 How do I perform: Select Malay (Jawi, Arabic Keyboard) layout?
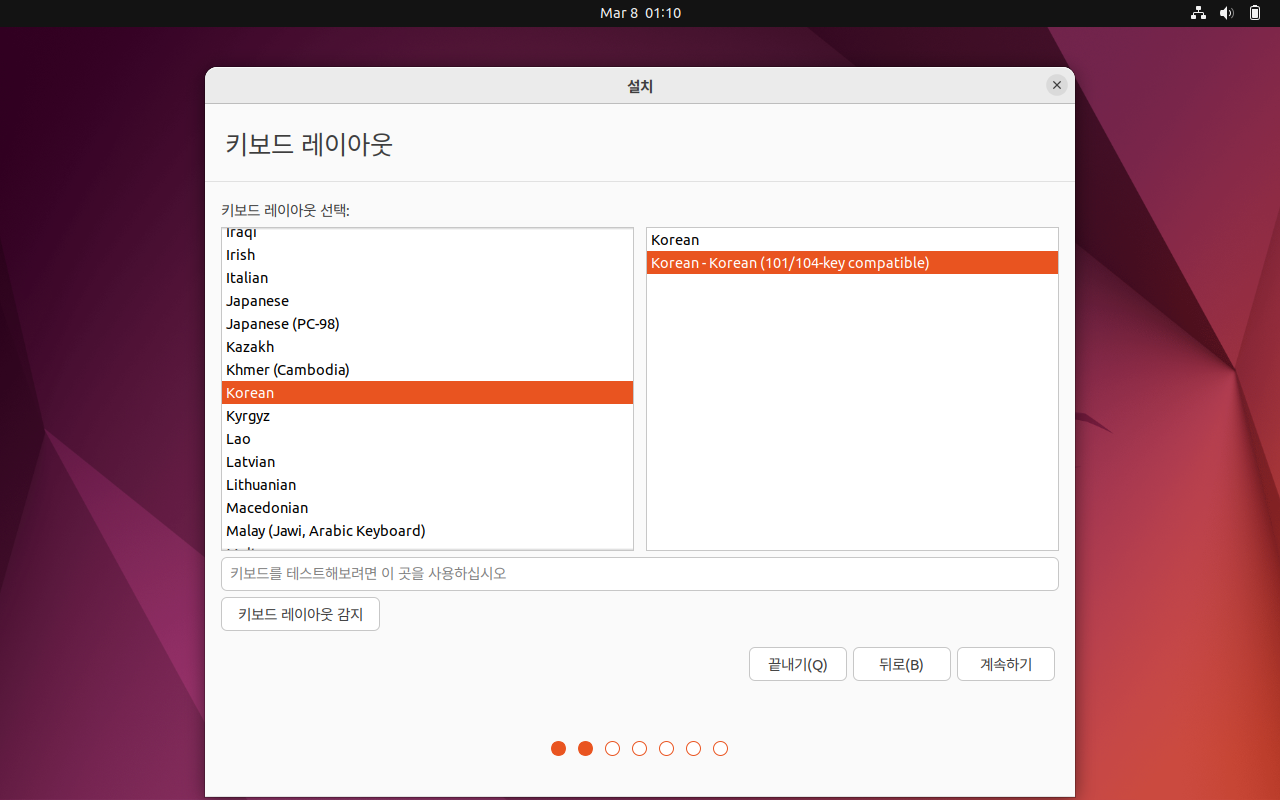coord(427,531)
